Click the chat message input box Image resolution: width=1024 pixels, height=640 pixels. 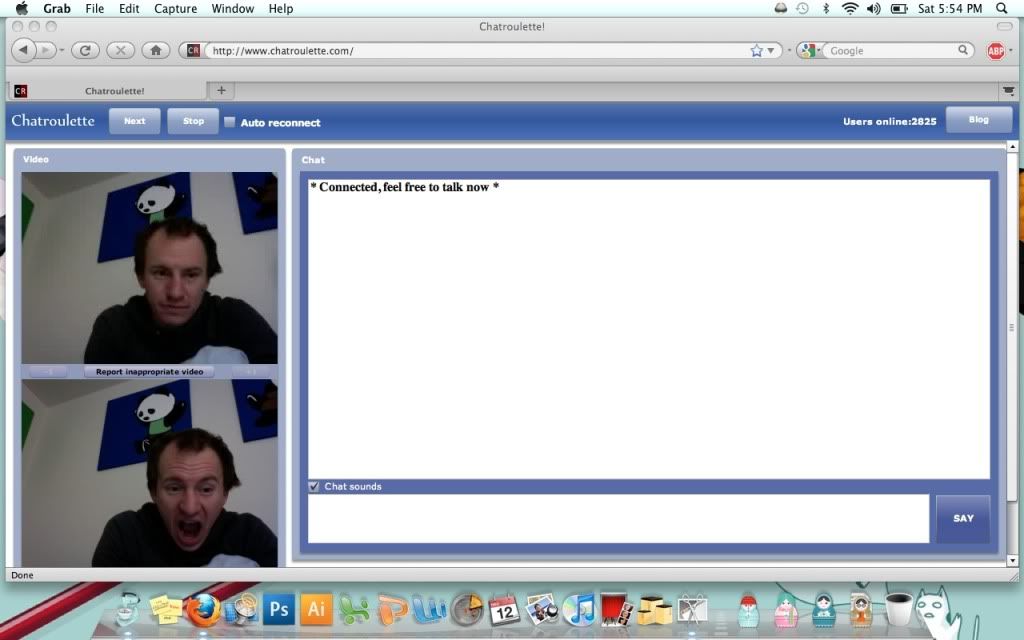pos(618,519)
